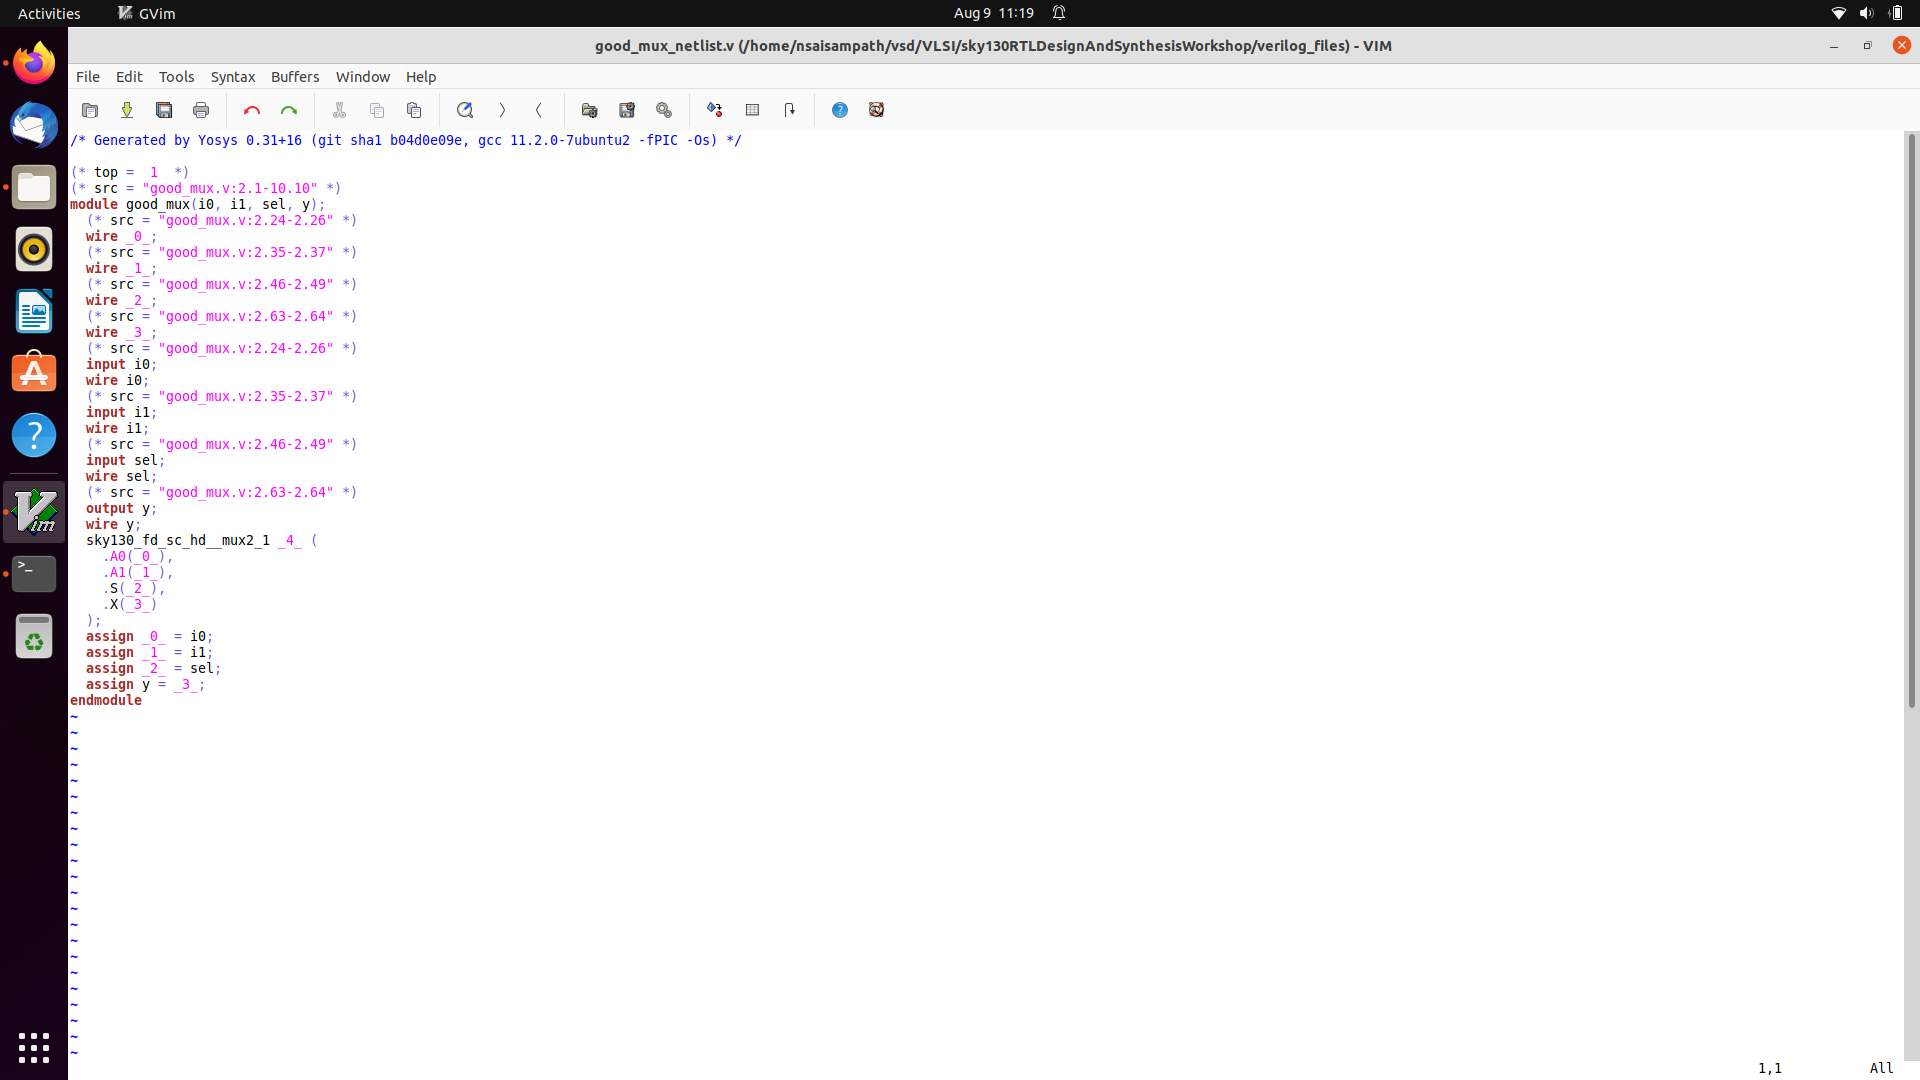Open date and time notification panel
The image size is (1920, 1080).
click(993, 13)
